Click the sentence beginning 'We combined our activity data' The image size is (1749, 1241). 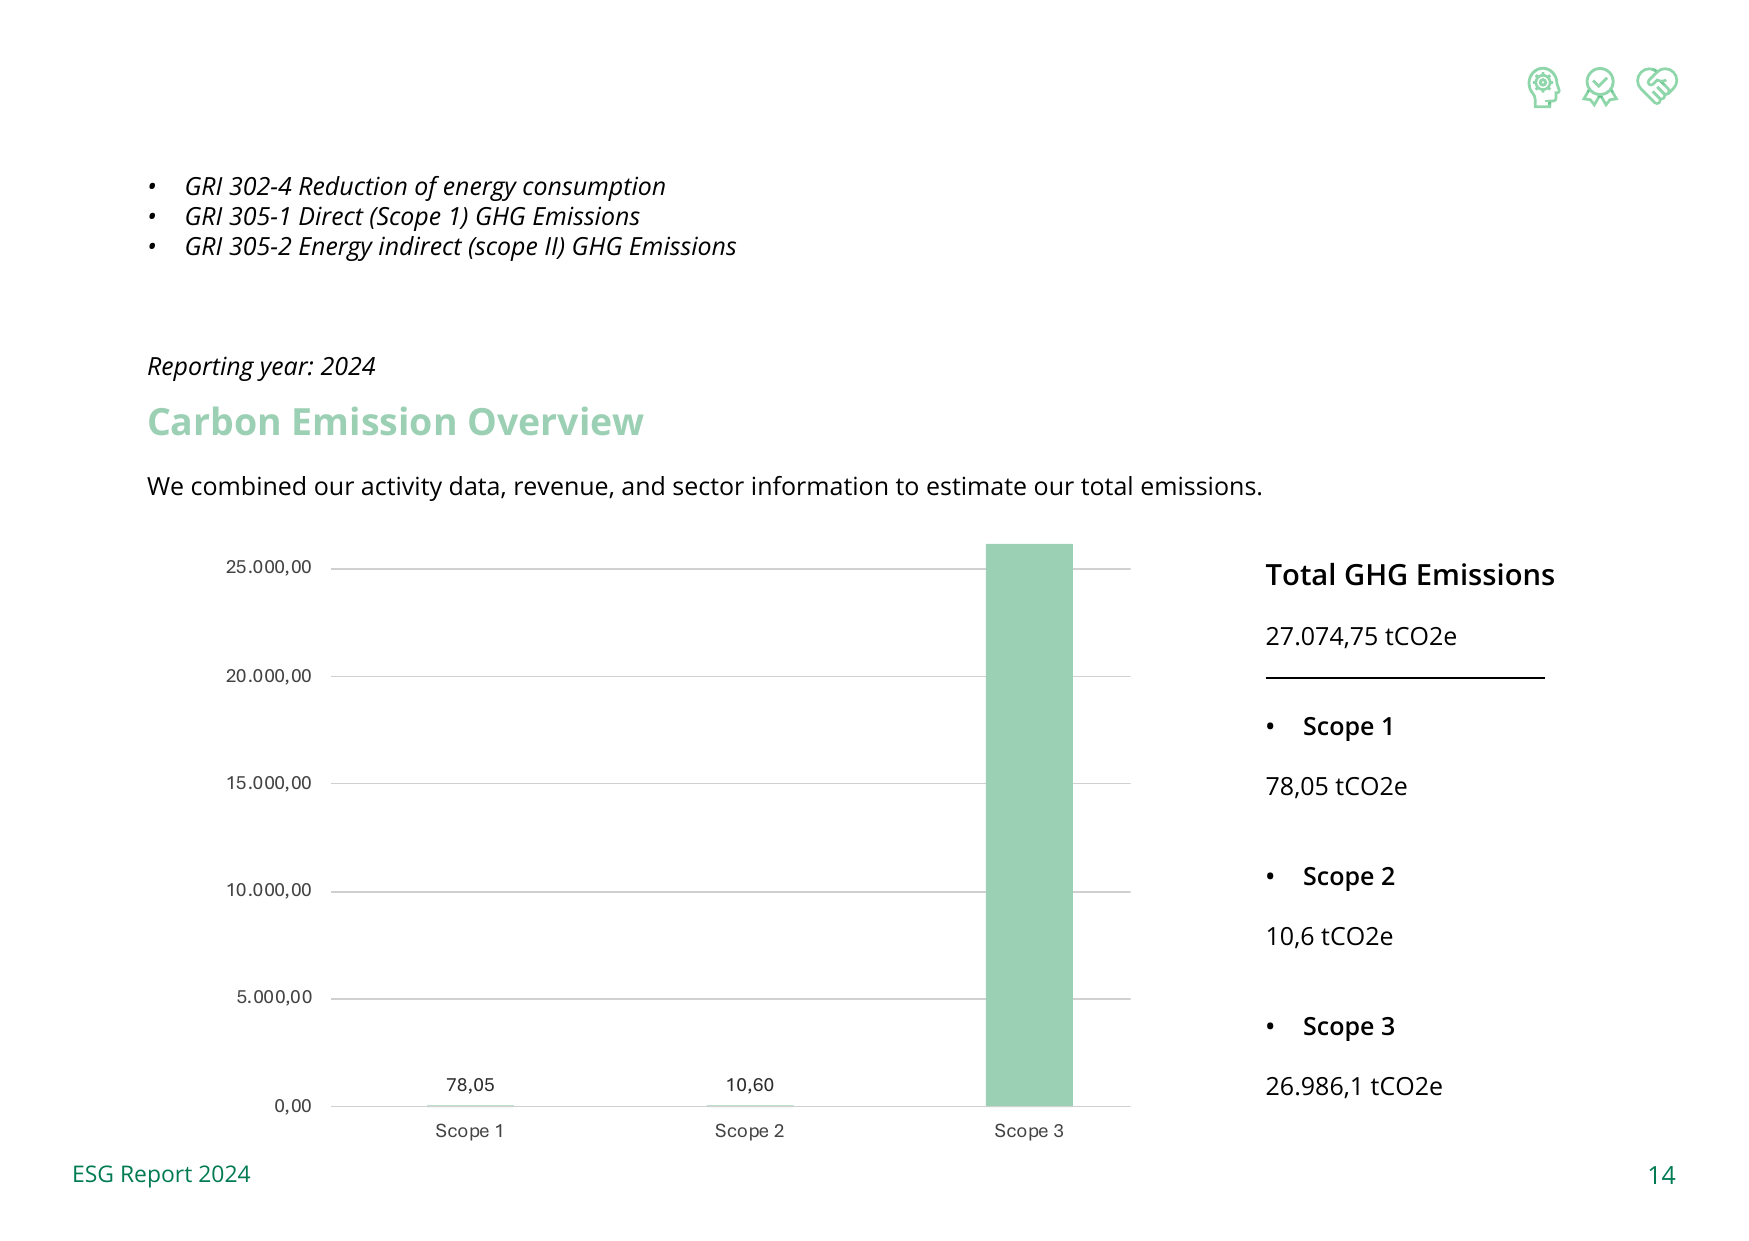(704, 486)
